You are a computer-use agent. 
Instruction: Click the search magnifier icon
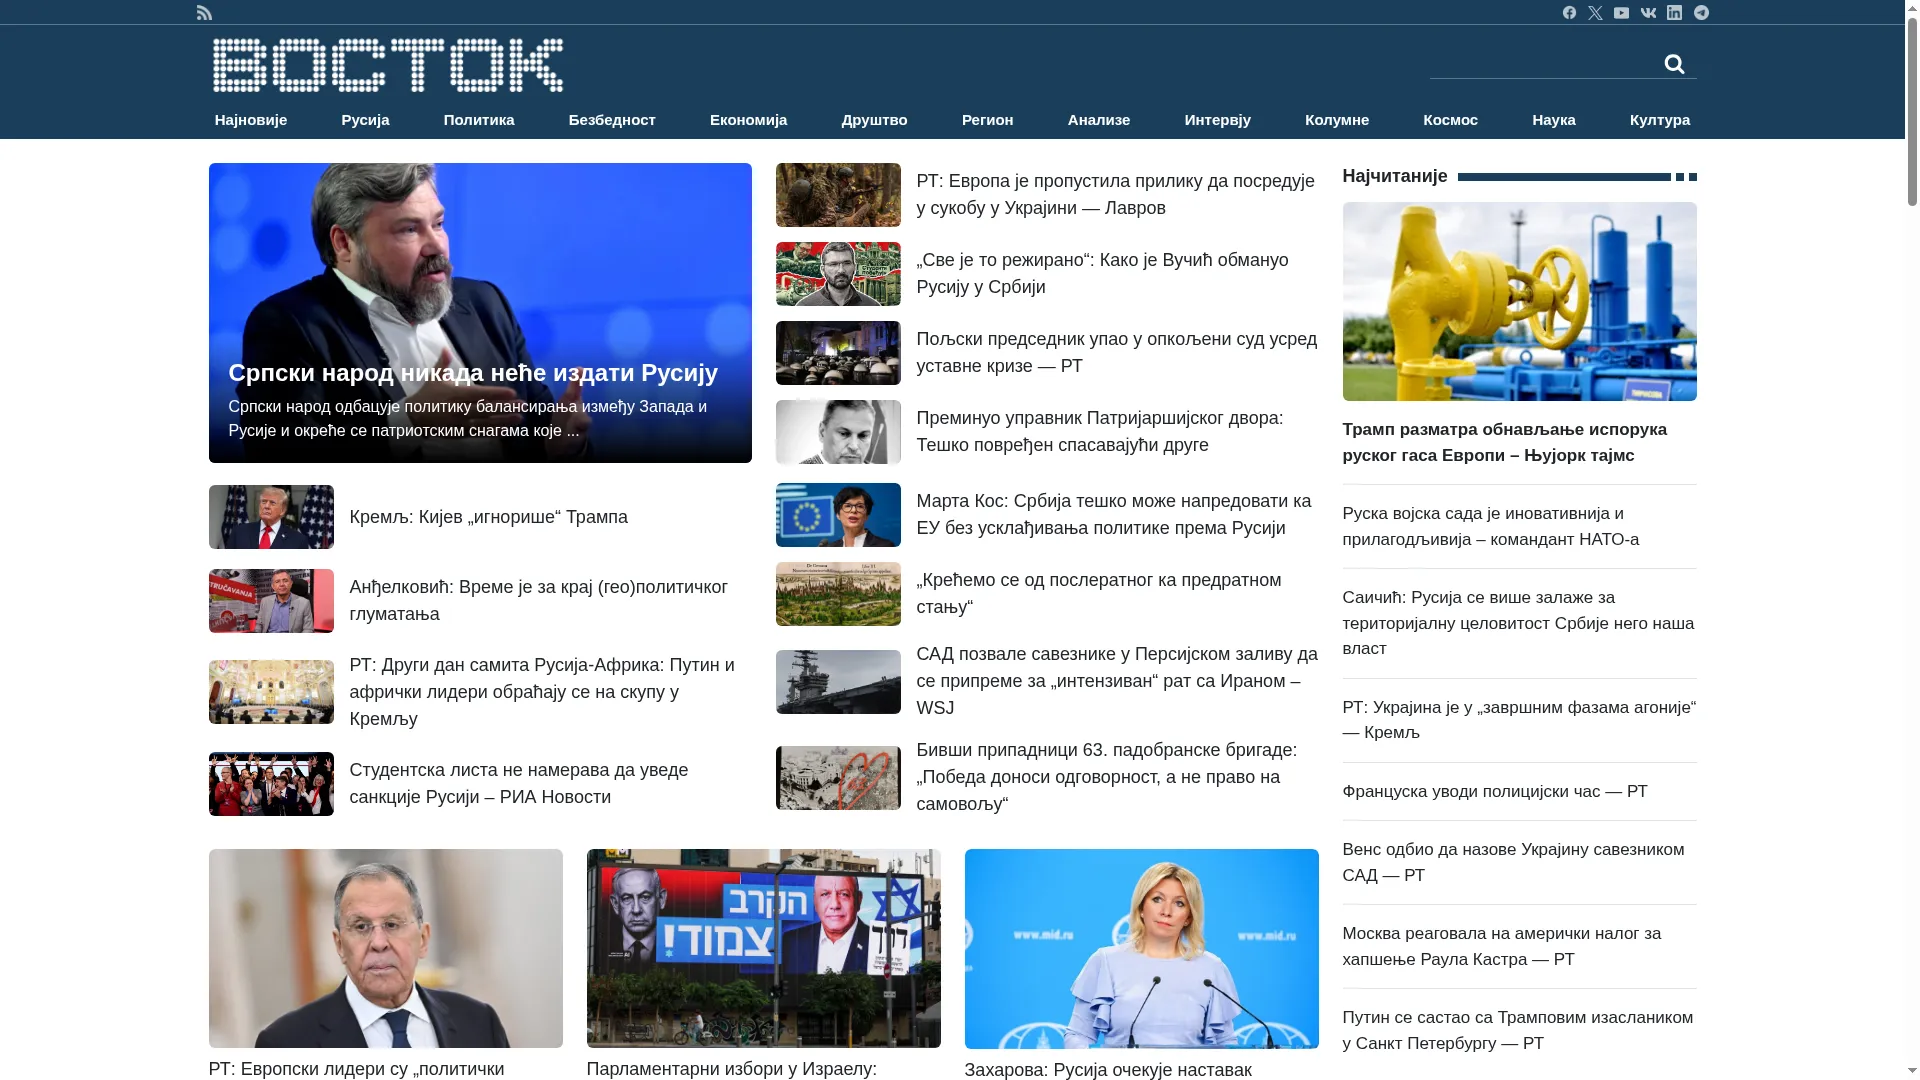[1674, 64]
